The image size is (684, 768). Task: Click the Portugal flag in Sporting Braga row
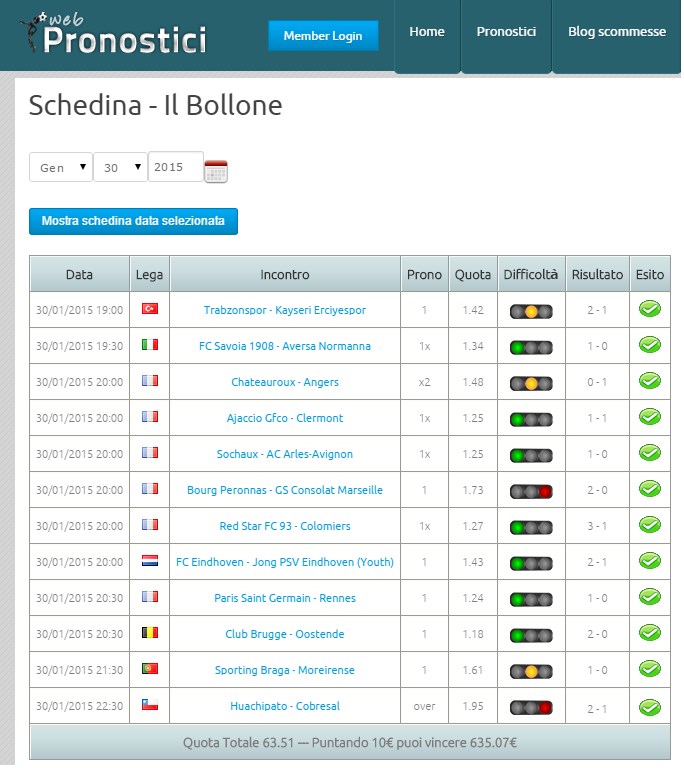coord(150,669)
